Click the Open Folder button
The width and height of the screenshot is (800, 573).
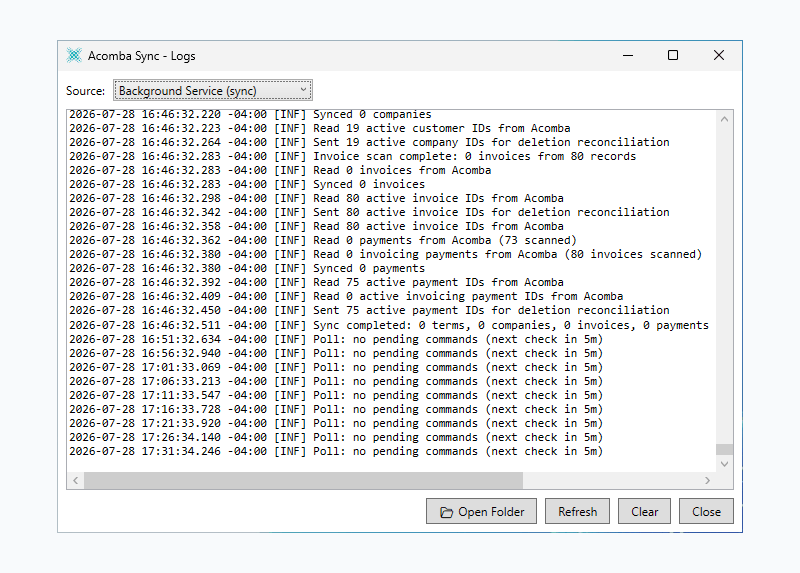point(481,511)
